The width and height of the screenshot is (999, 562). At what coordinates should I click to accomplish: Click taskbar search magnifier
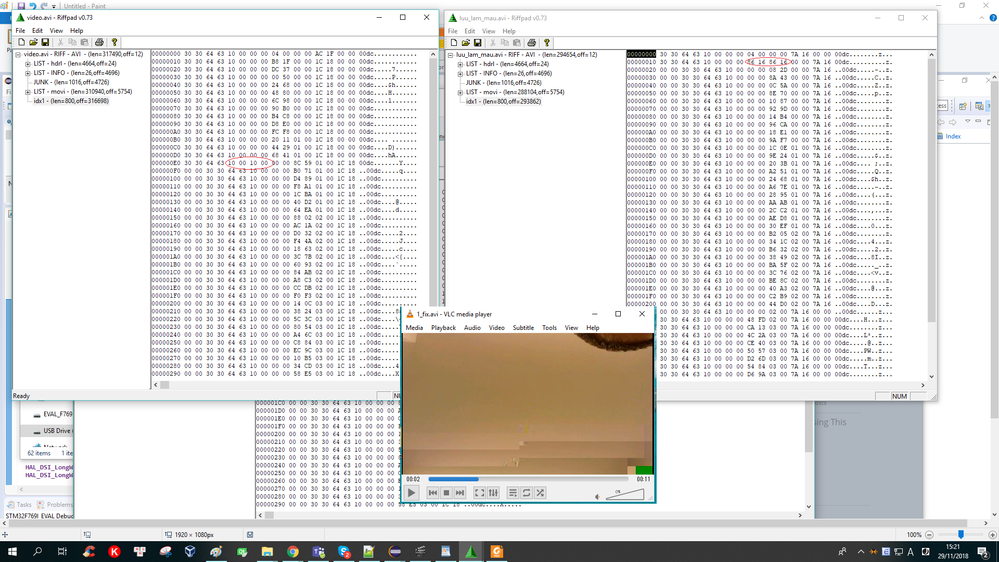pyautogui.click(x=37, y=552)
